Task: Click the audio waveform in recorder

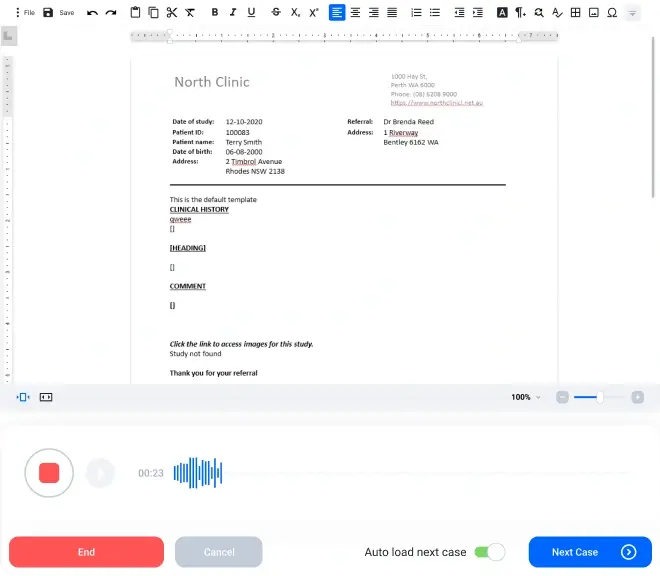Action: click(x=198, y=473)
